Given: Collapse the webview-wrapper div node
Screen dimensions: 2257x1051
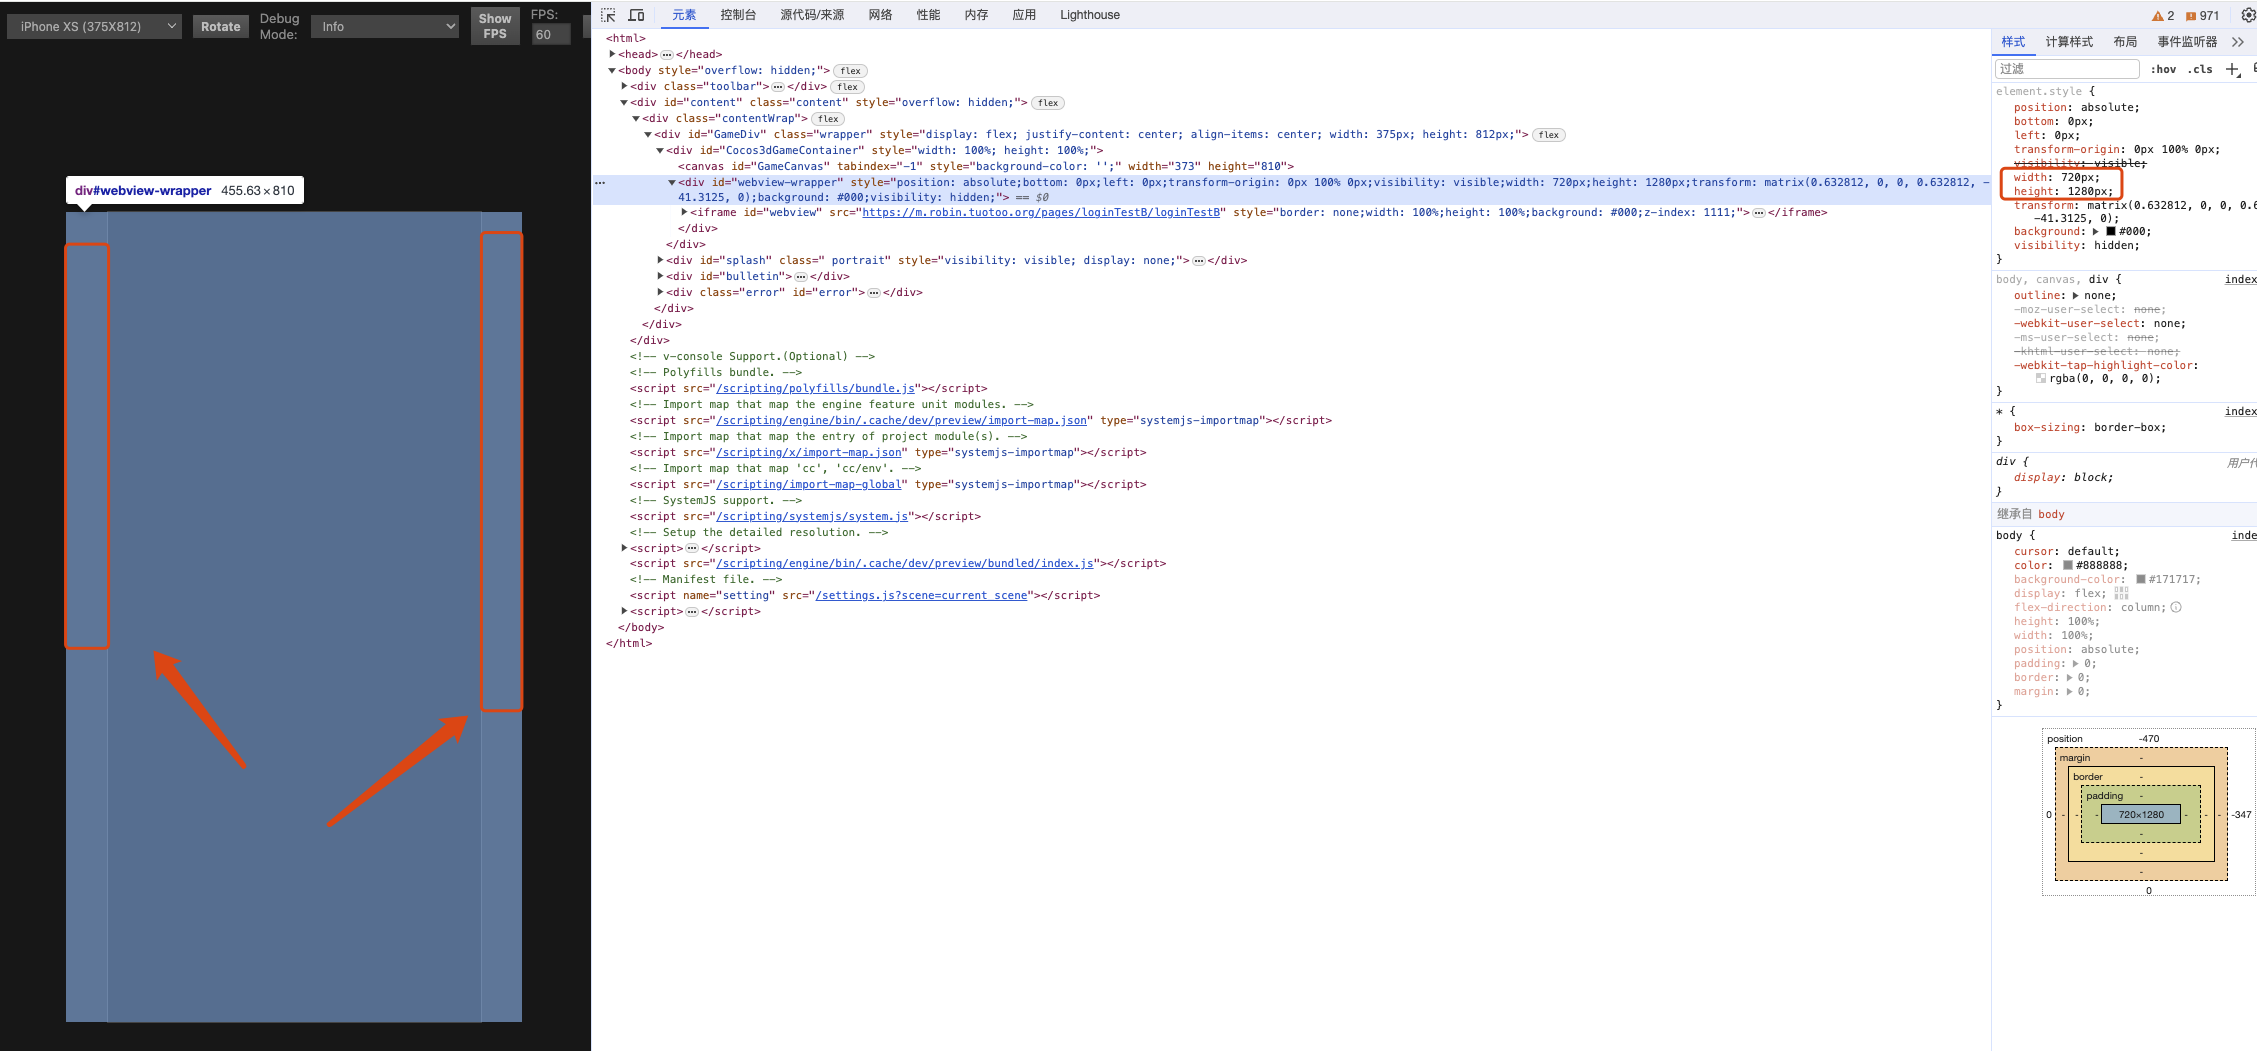Looking at the screenshot, I should click(672, 182).
